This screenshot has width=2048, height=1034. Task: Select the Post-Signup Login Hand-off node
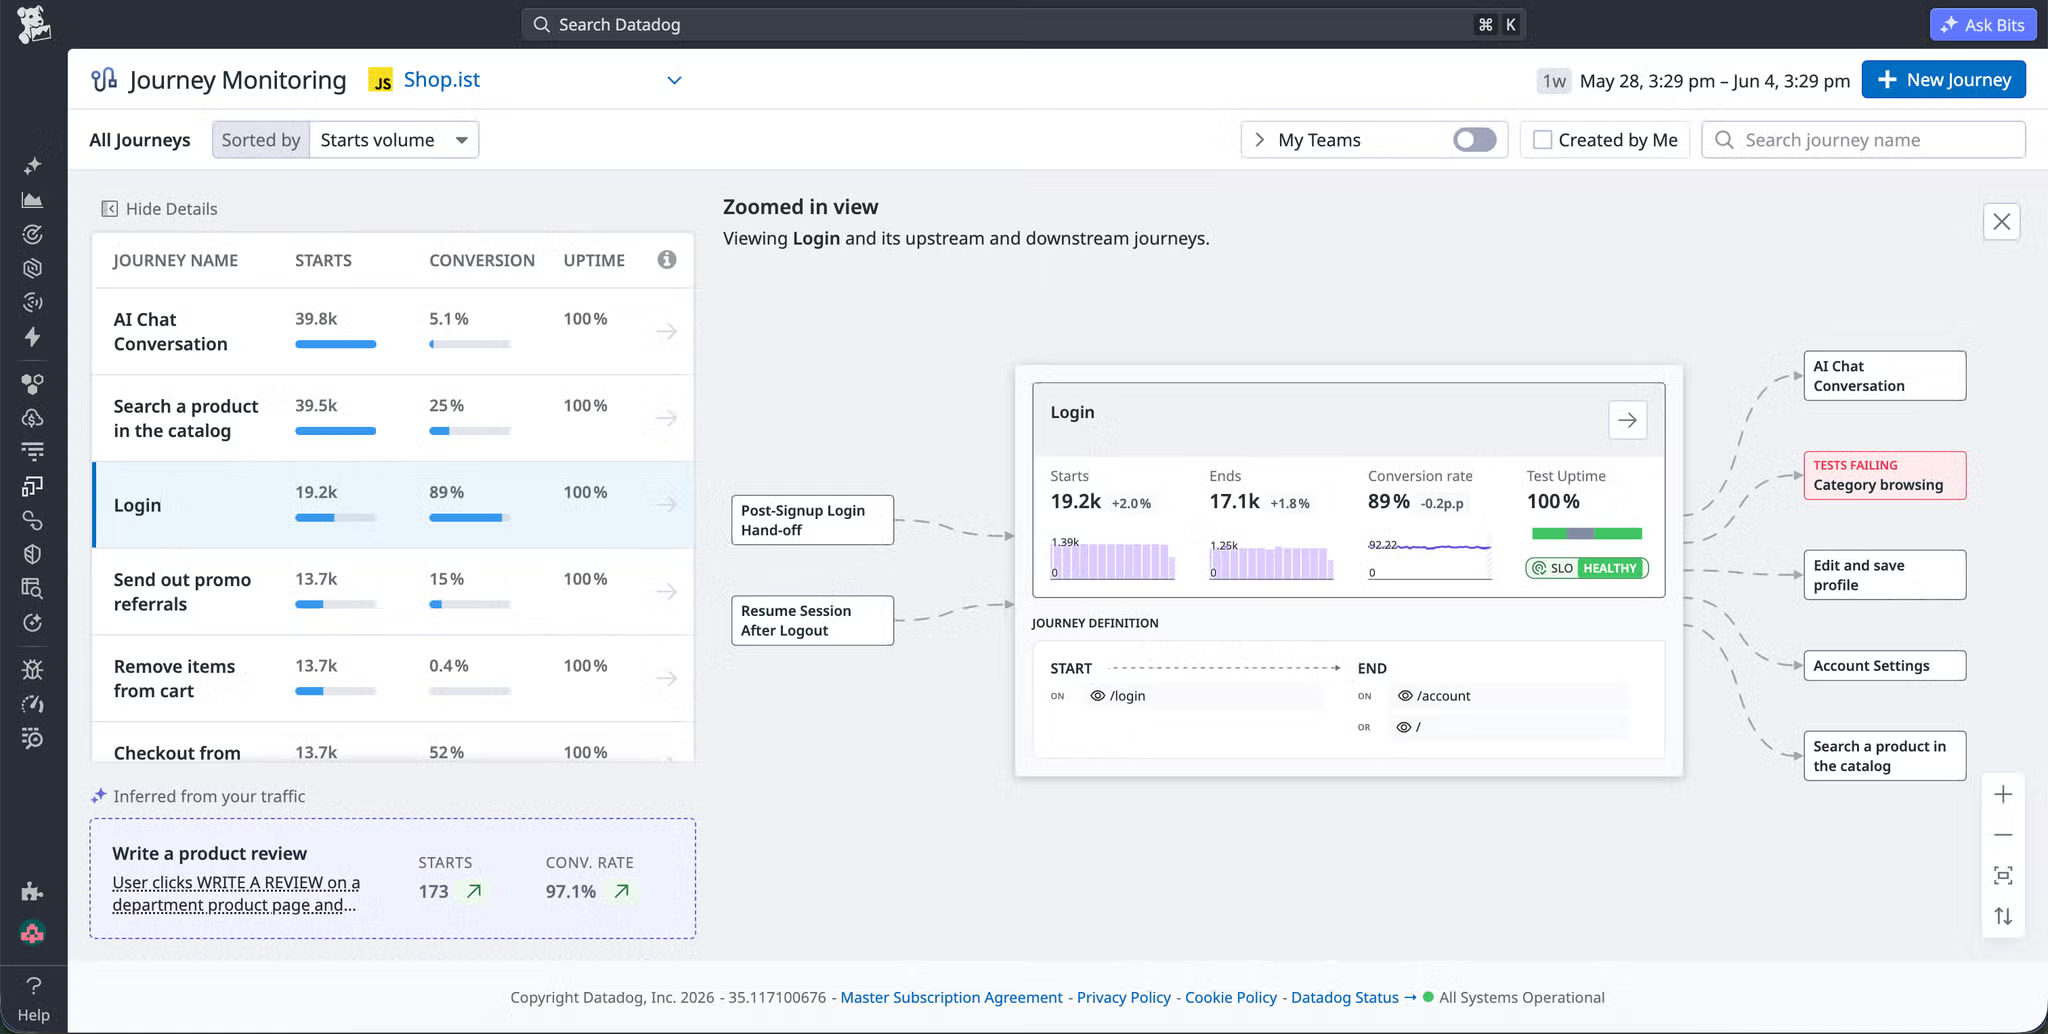click(812, 520)
